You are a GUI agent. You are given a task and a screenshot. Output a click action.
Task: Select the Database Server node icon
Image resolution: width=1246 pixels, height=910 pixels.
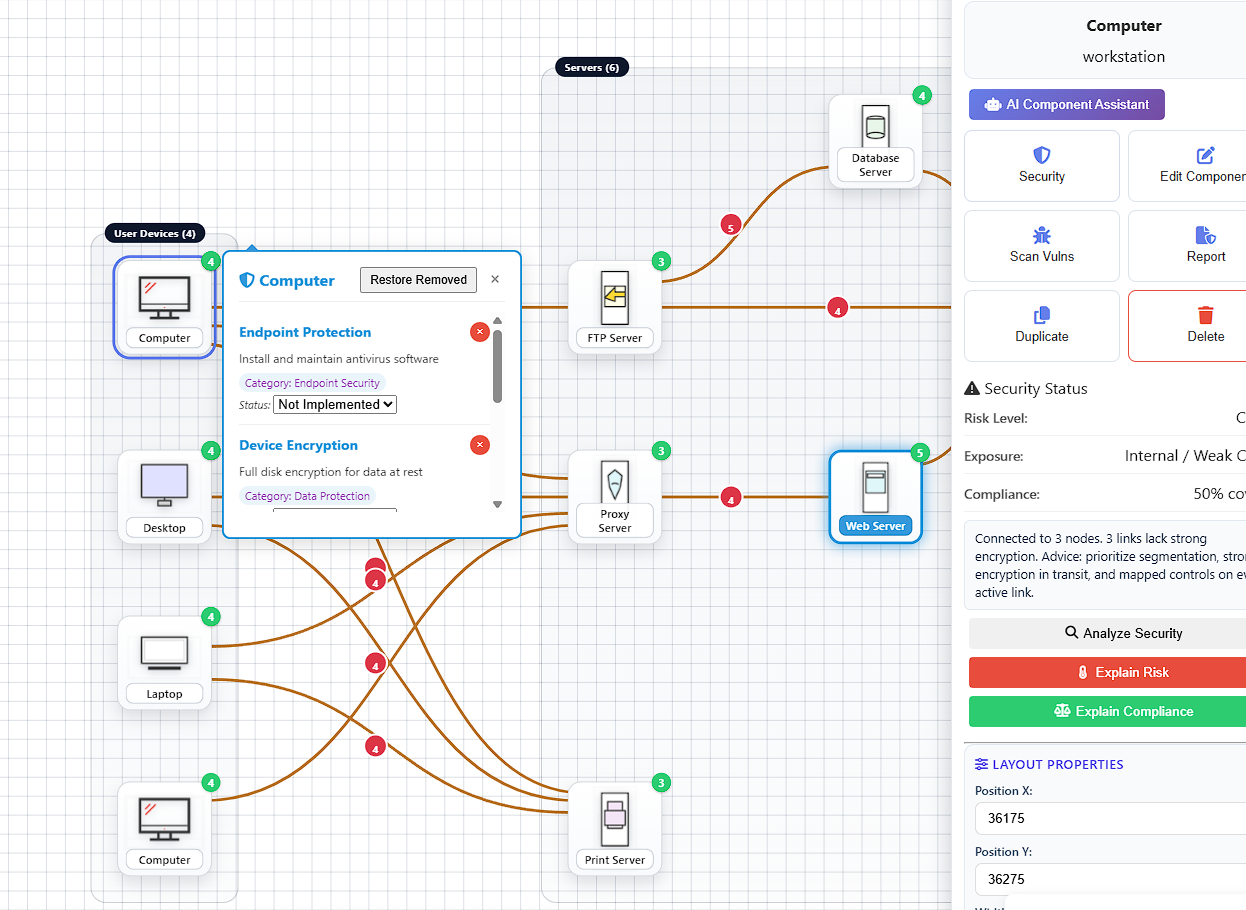(x=875, y=127)
